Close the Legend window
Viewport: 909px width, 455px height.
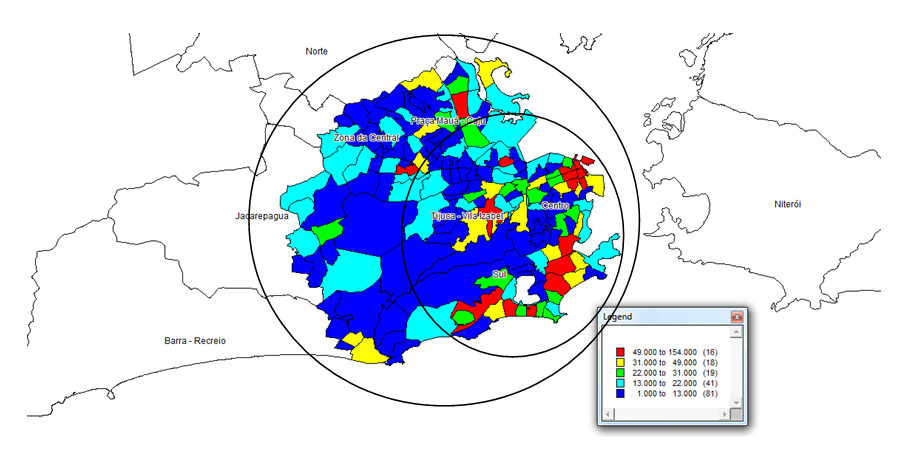tap(737, 317)
